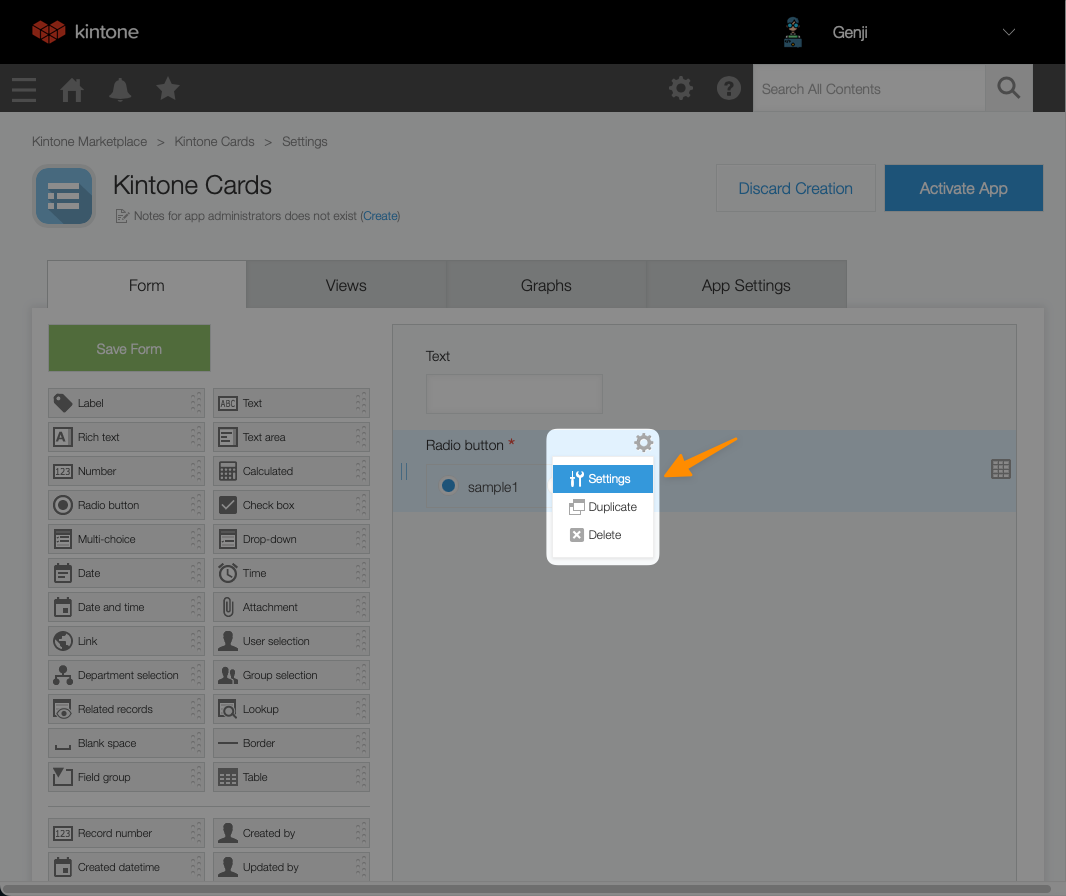Pick the Blank space field item
1066x896 pixels.
click(126, 743)
